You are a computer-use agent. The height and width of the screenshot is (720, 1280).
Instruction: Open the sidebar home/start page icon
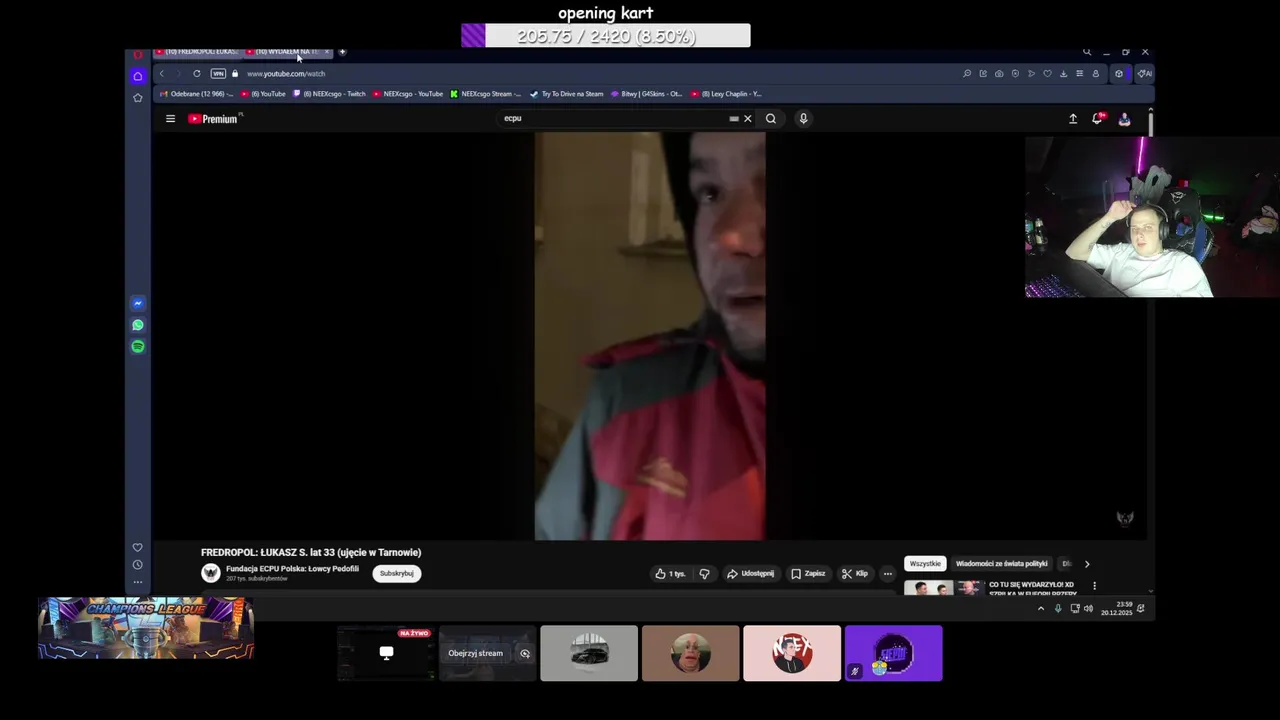pos(138,76)
